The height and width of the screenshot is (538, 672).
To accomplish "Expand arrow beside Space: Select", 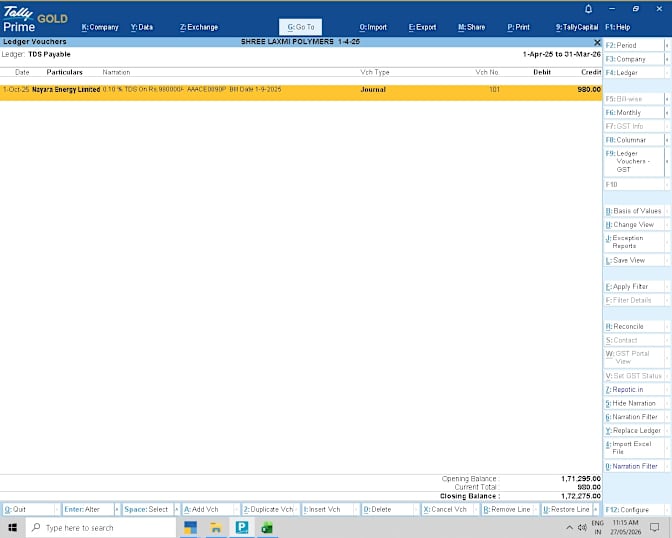I will (176, 509).
